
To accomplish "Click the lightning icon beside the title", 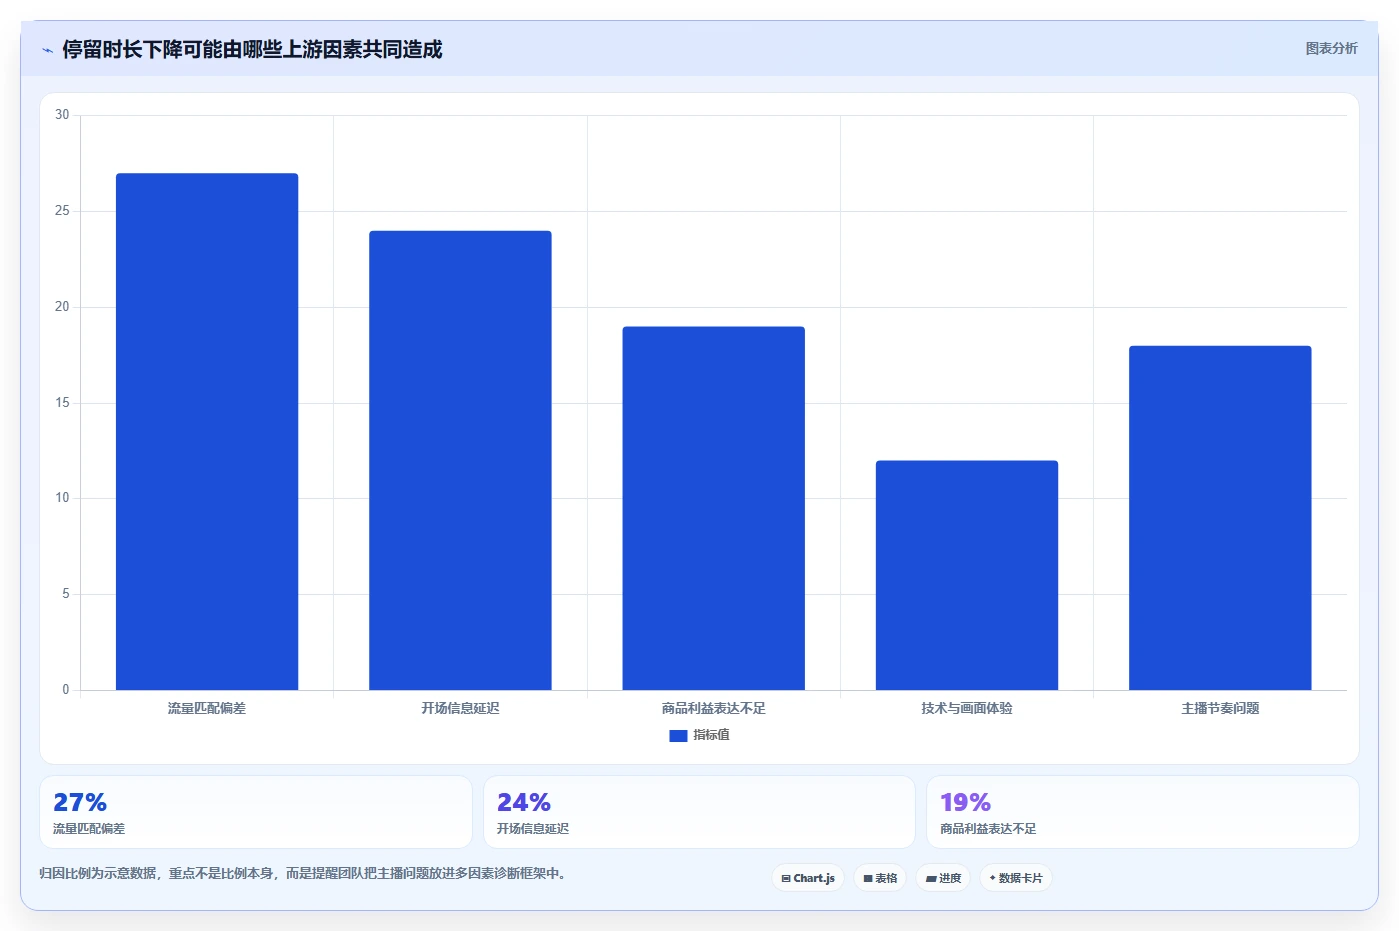I will pos(47,50).
